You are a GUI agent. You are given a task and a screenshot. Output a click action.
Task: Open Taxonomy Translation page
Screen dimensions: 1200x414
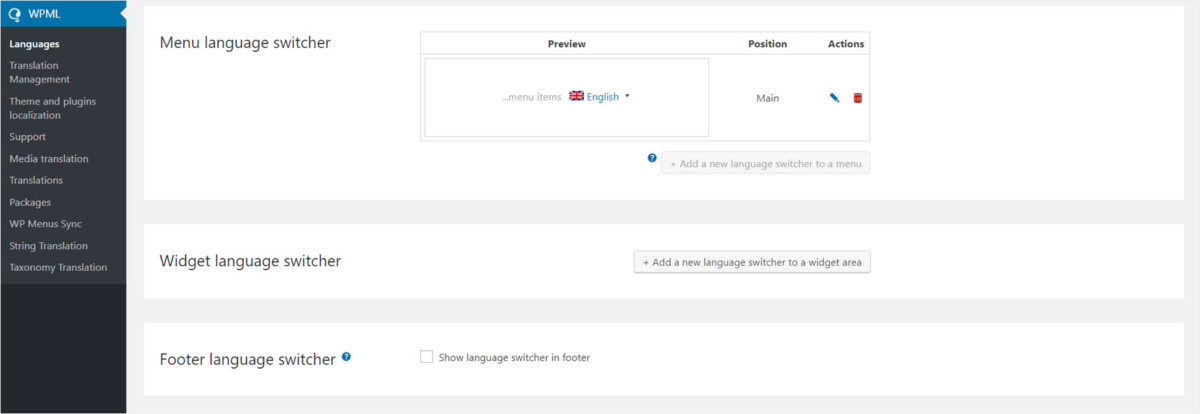[58, 267]
